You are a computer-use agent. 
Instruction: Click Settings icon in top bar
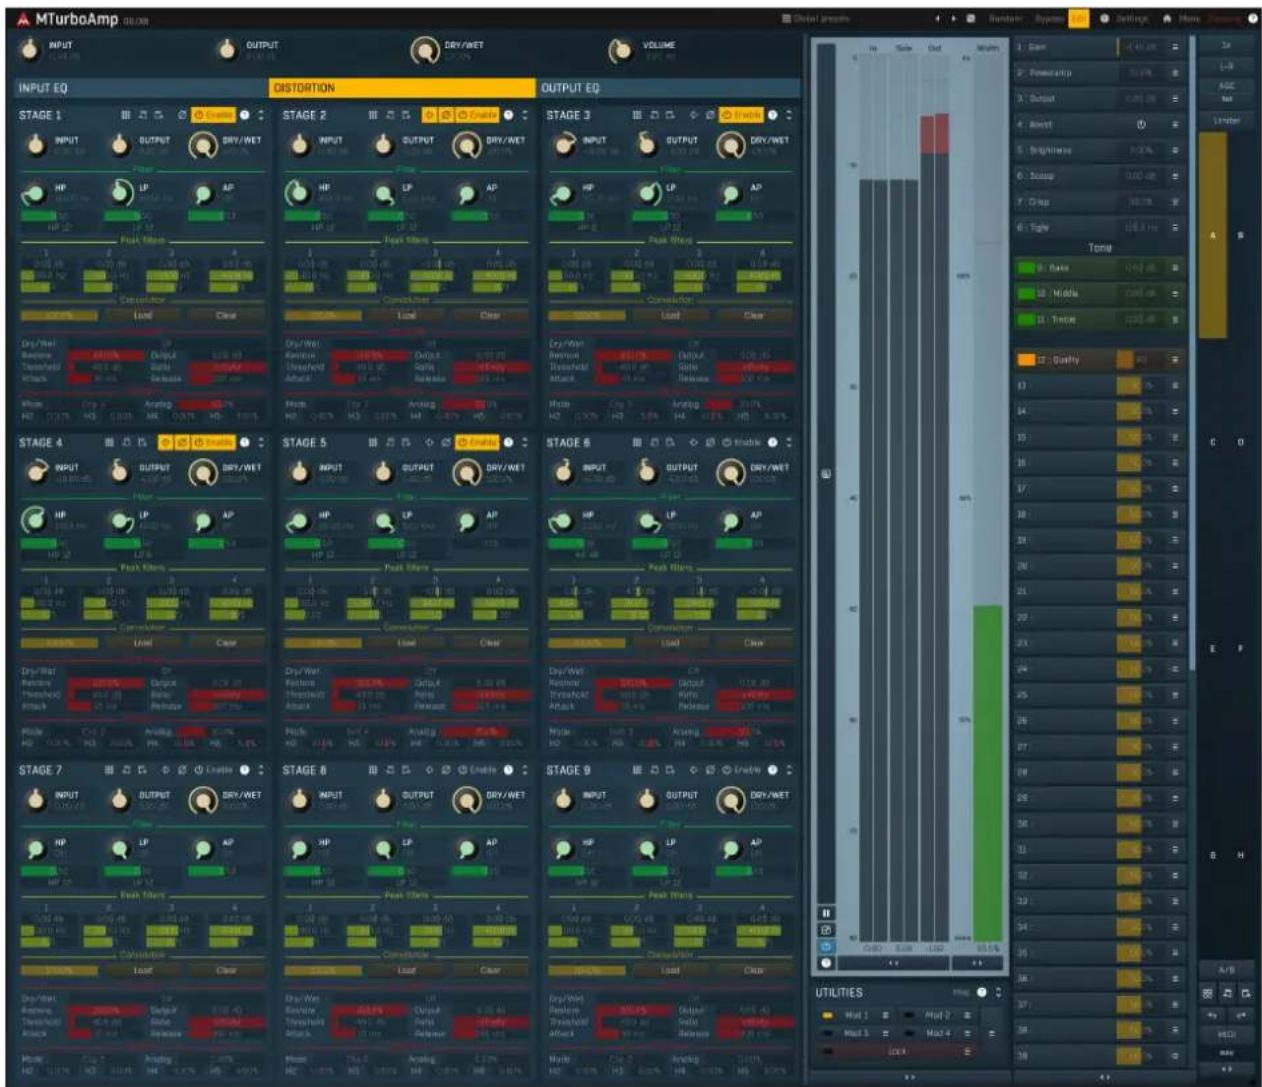1105,19
